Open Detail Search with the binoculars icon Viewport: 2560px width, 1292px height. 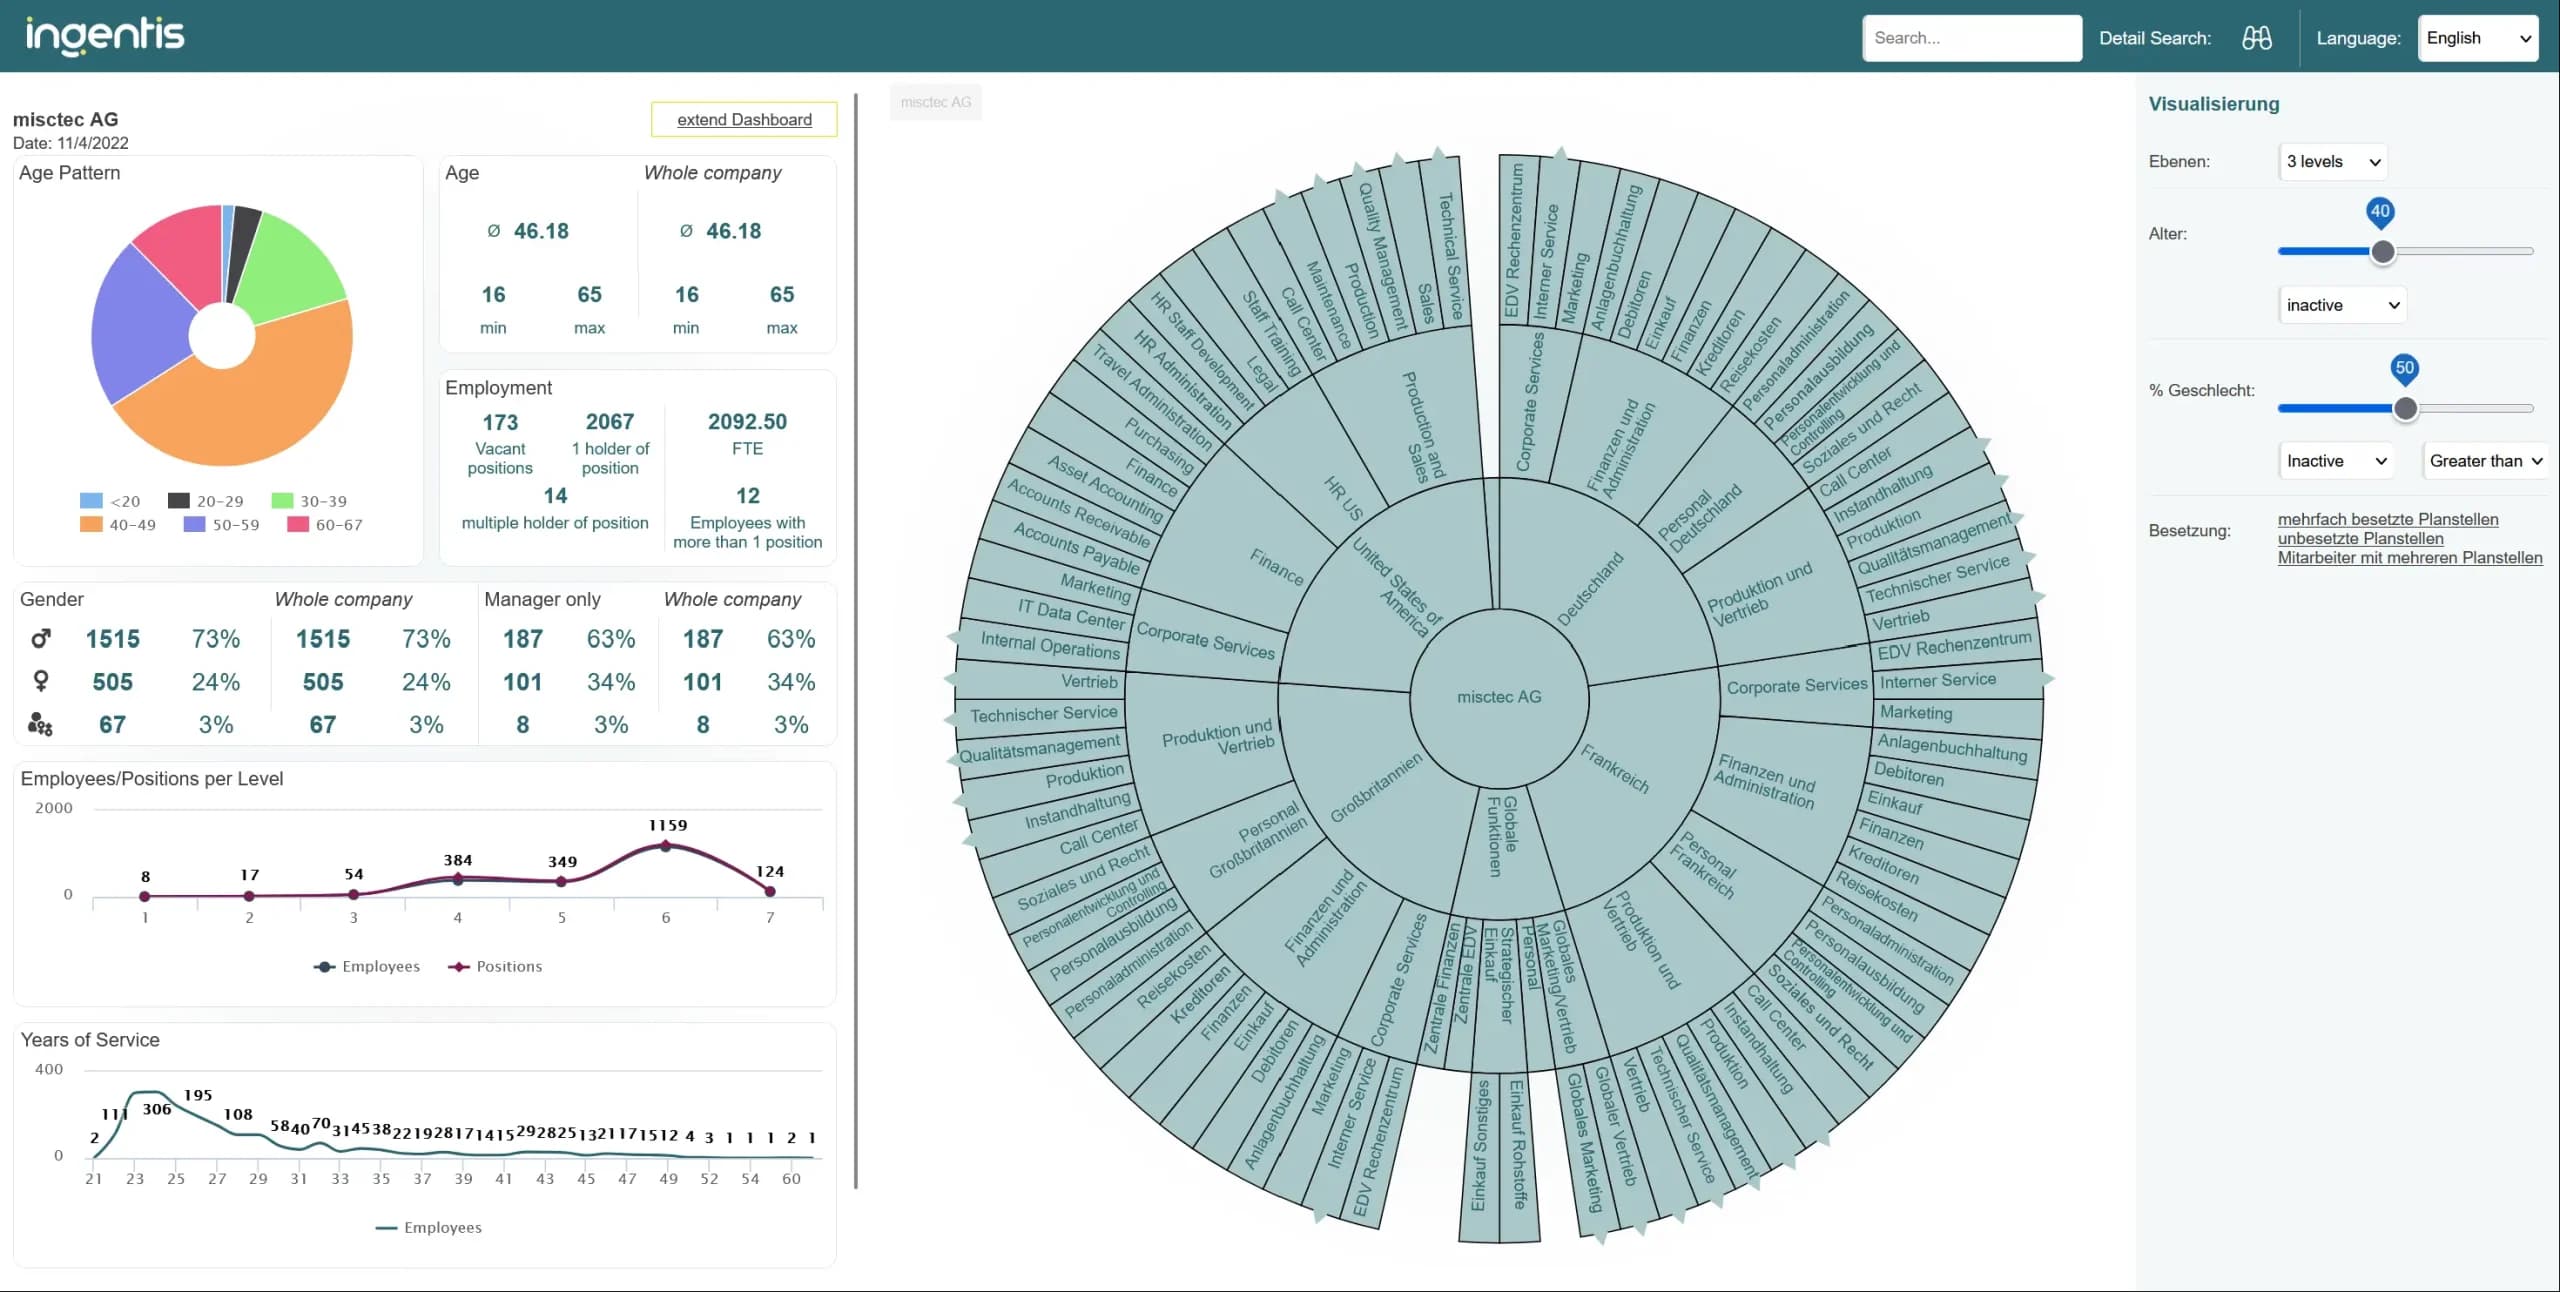2256,38
